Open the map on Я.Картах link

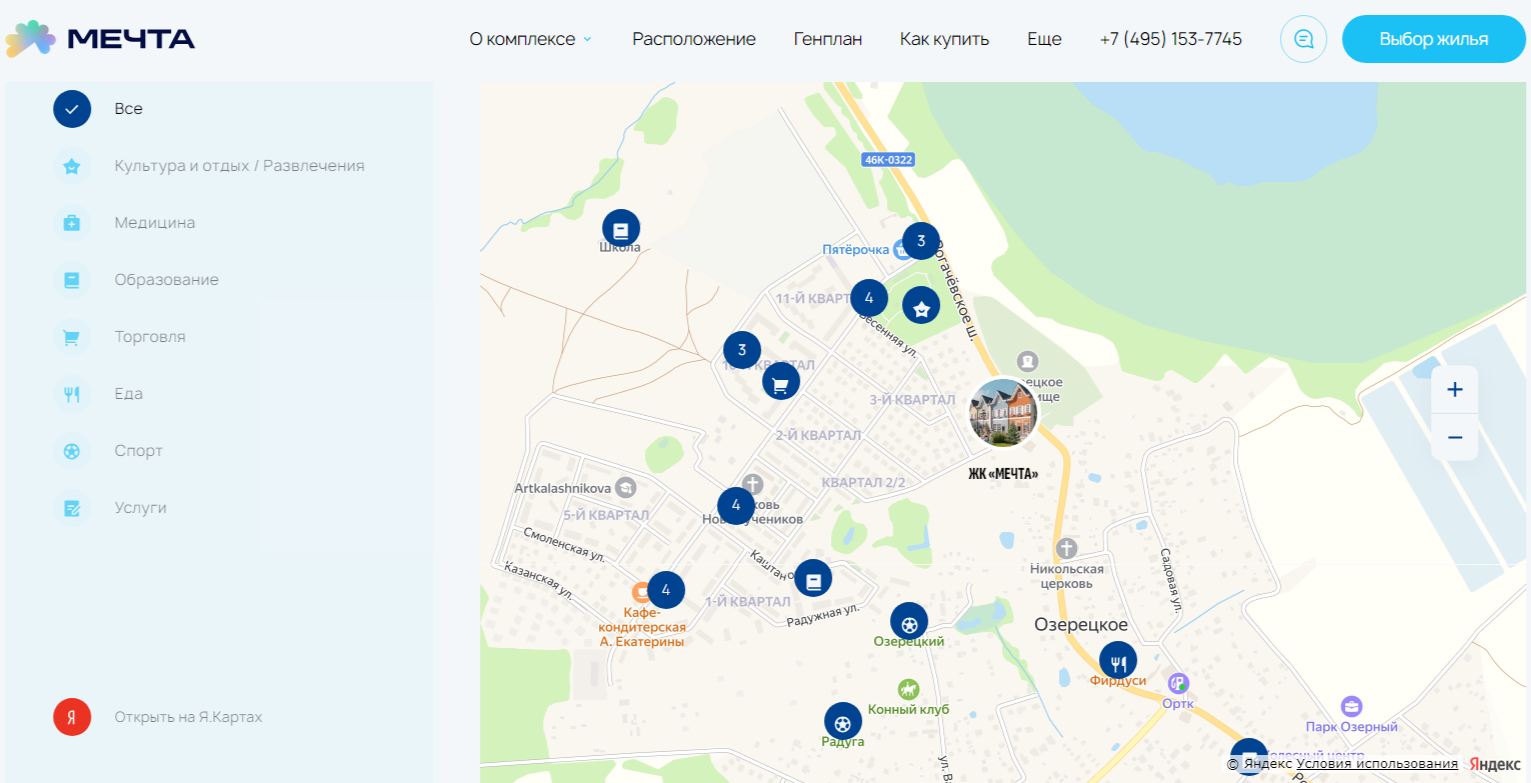[188, 718]
